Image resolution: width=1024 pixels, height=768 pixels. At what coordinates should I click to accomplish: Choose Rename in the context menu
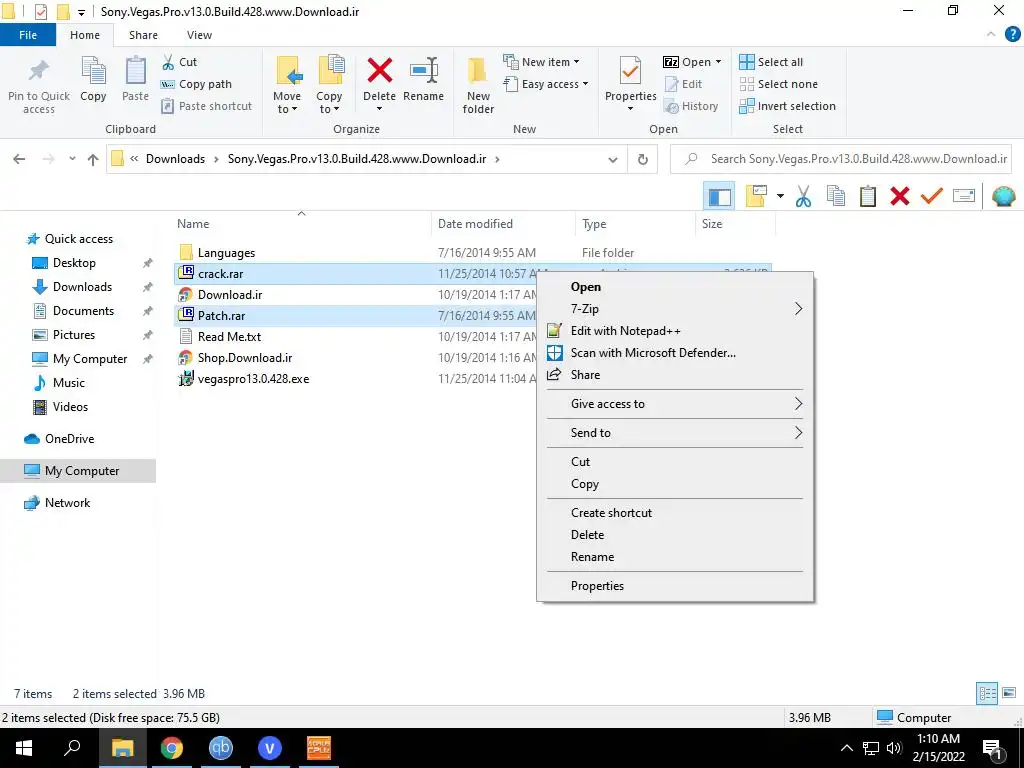677,557
